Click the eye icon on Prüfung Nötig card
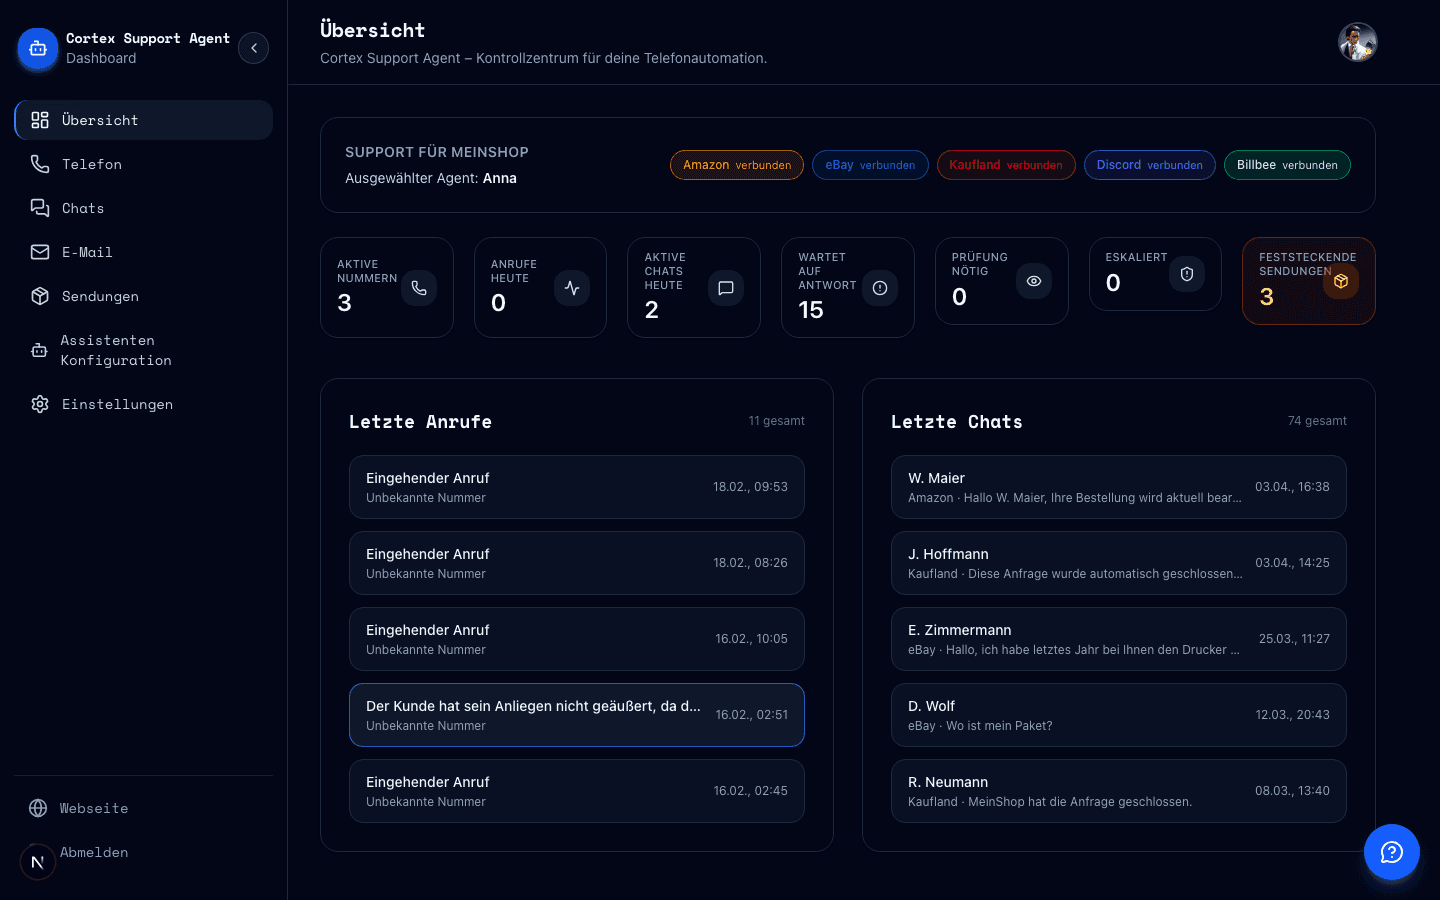Viewport: 1440px width, 900px height. tap(1033, 281)
